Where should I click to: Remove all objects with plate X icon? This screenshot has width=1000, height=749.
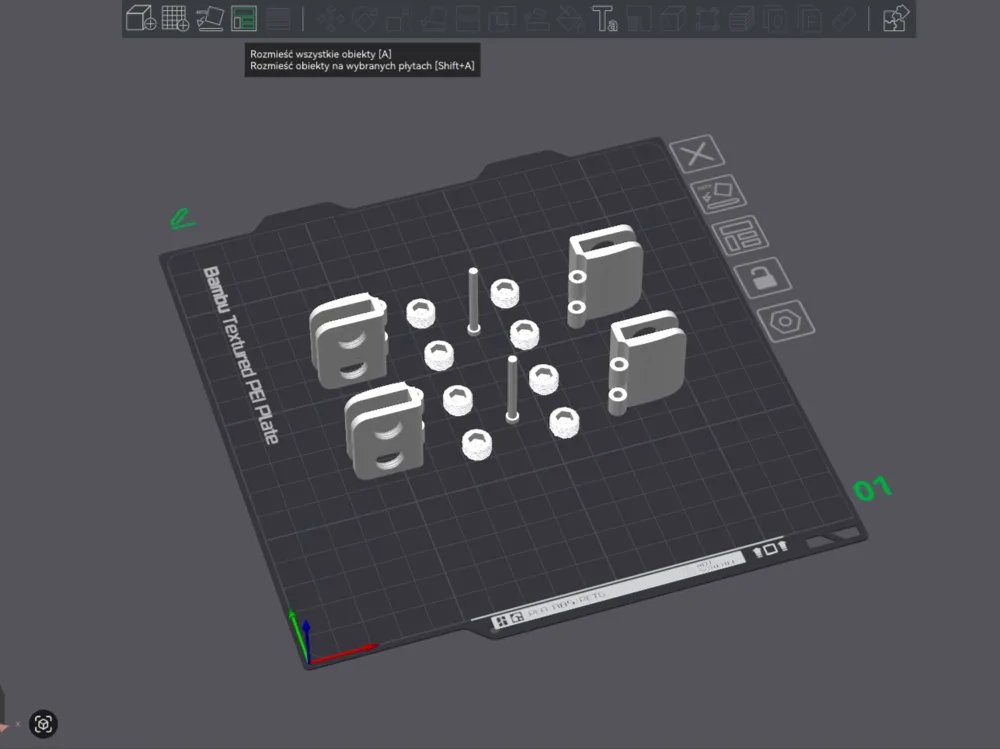pos(697,153)
